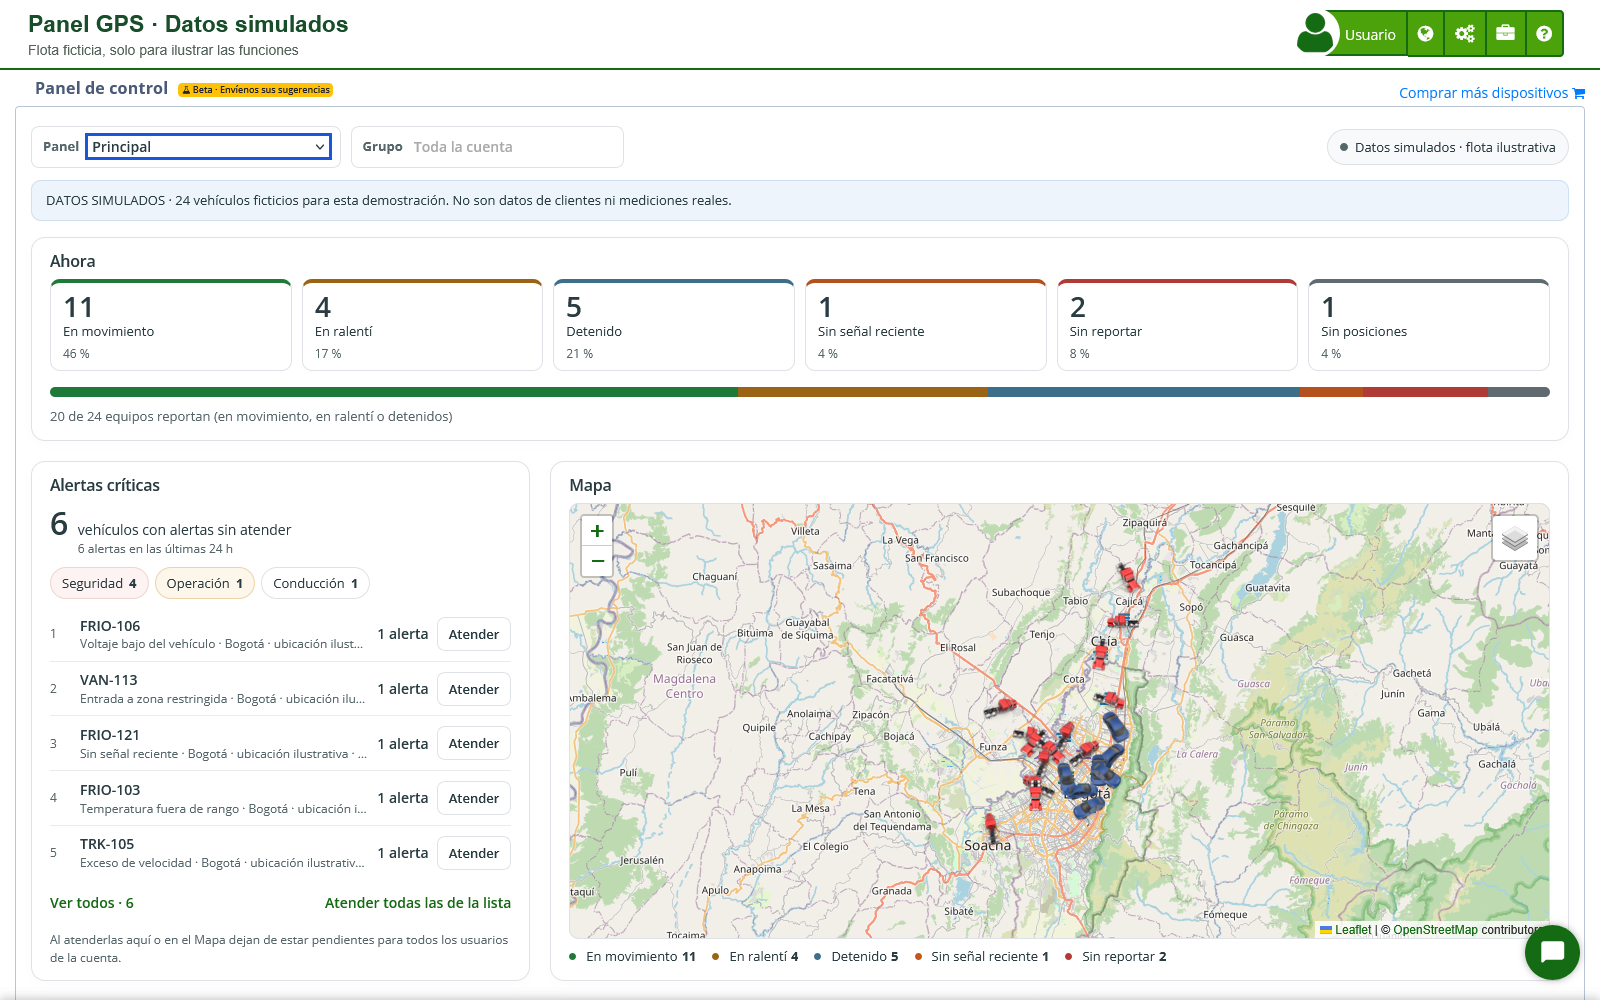The image size is (1600, 1000).
Task: Open the OpenStreetMap attribution link
Action: (x=1436, y=930)
